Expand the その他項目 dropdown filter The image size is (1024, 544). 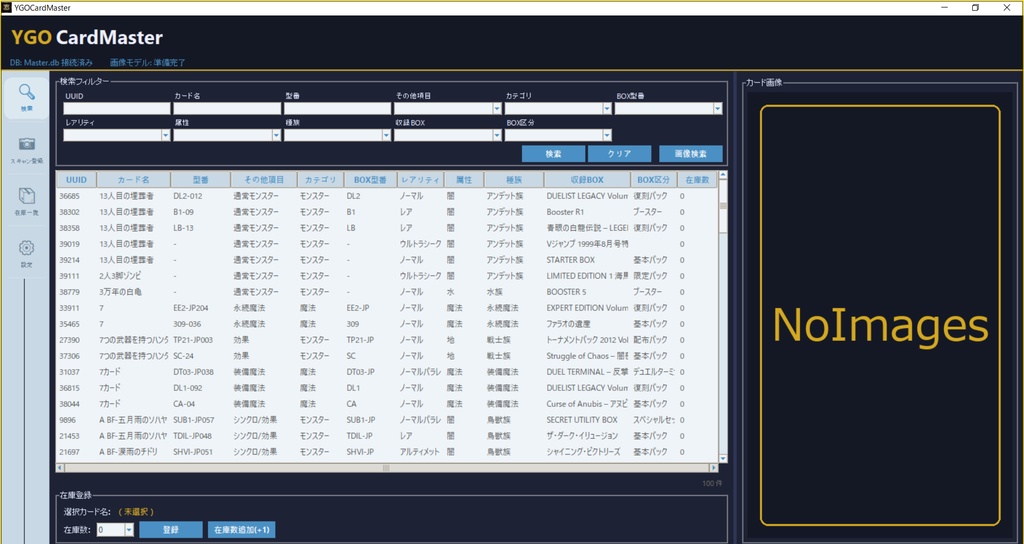point(498,109)
